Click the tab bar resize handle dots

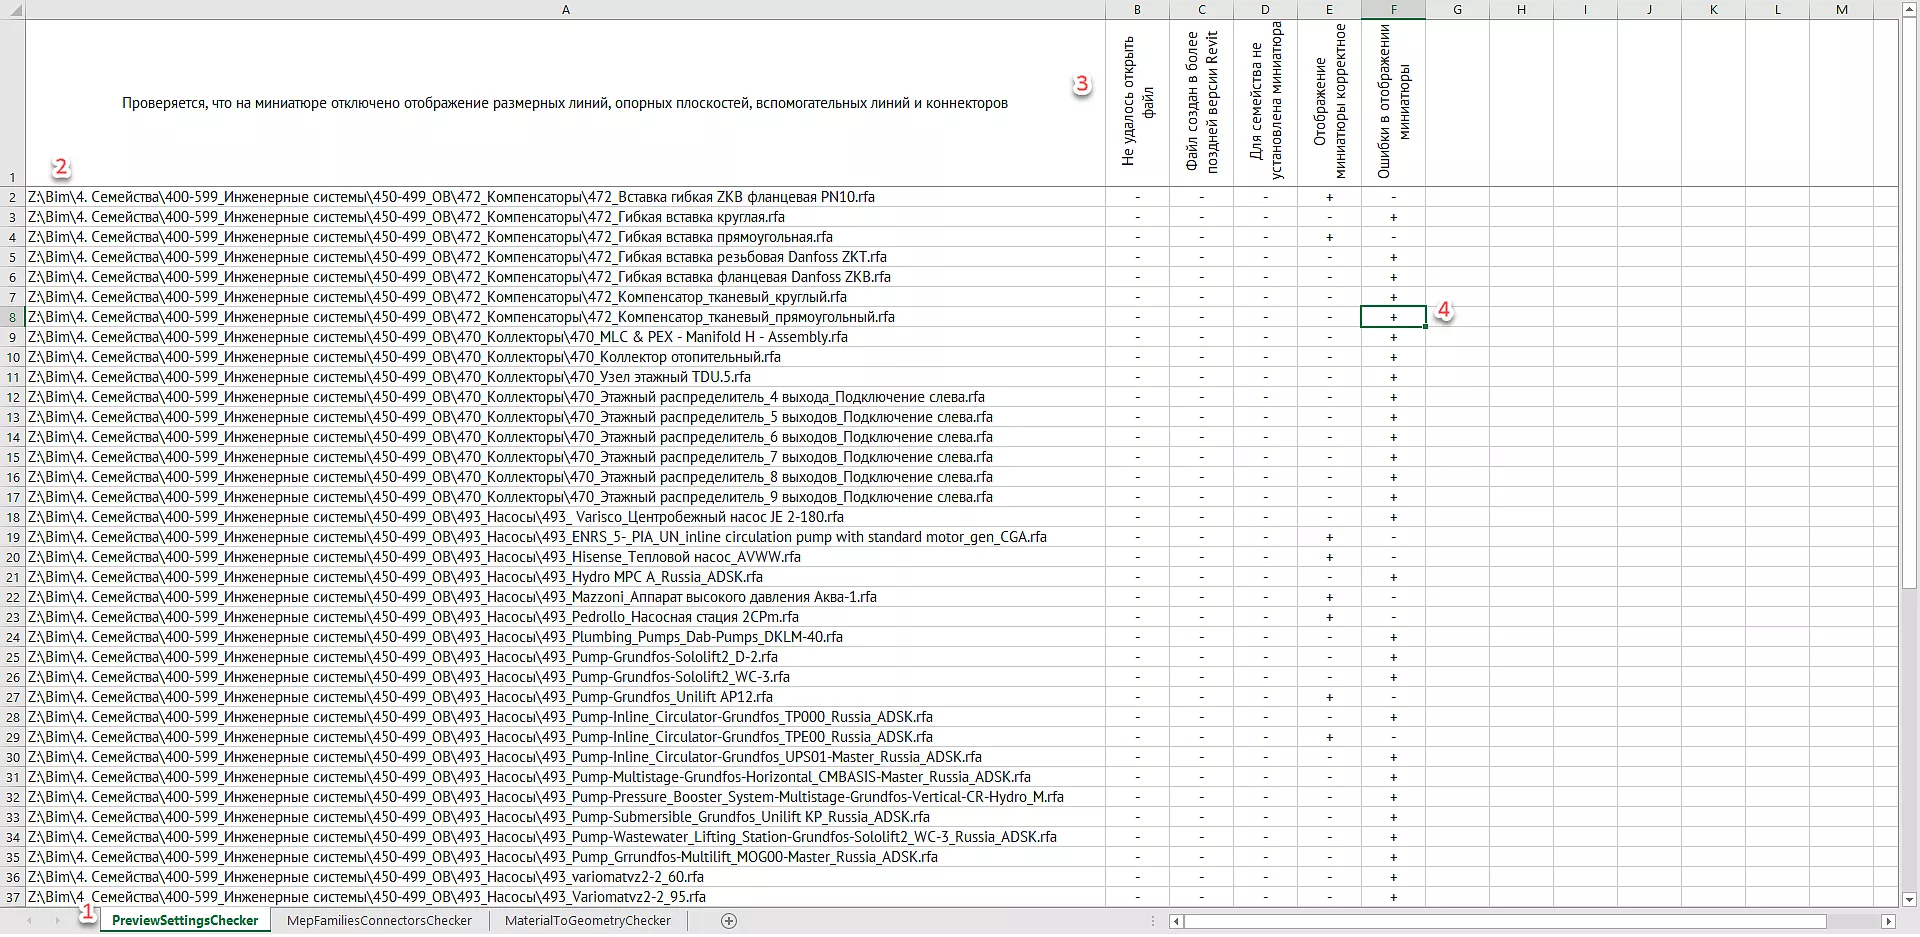(x=1153, y=921)
